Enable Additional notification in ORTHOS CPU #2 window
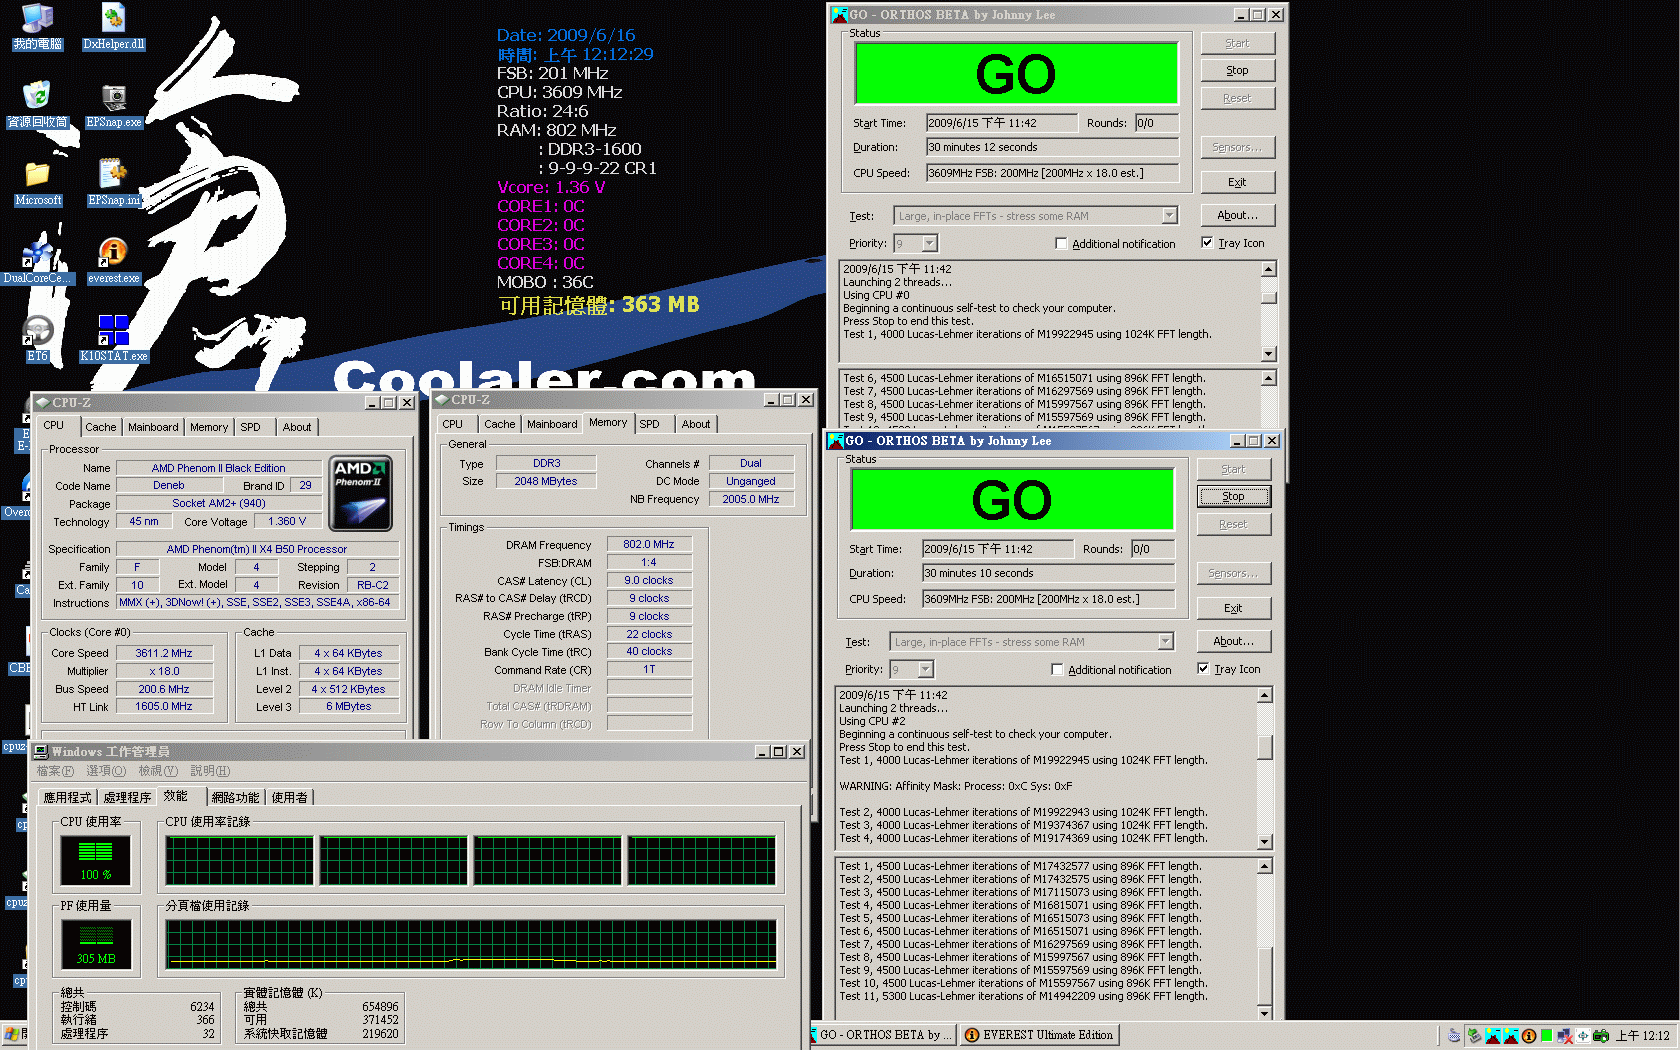The image size is (1680, 1050). coord(1057,669)
